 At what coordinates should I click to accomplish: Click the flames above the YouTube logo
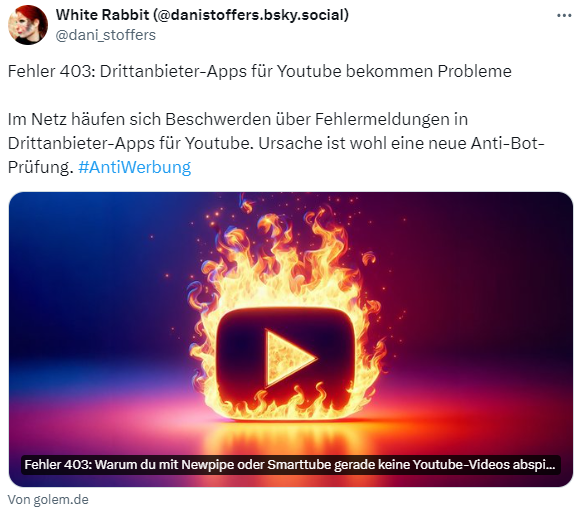coord(285,259)
